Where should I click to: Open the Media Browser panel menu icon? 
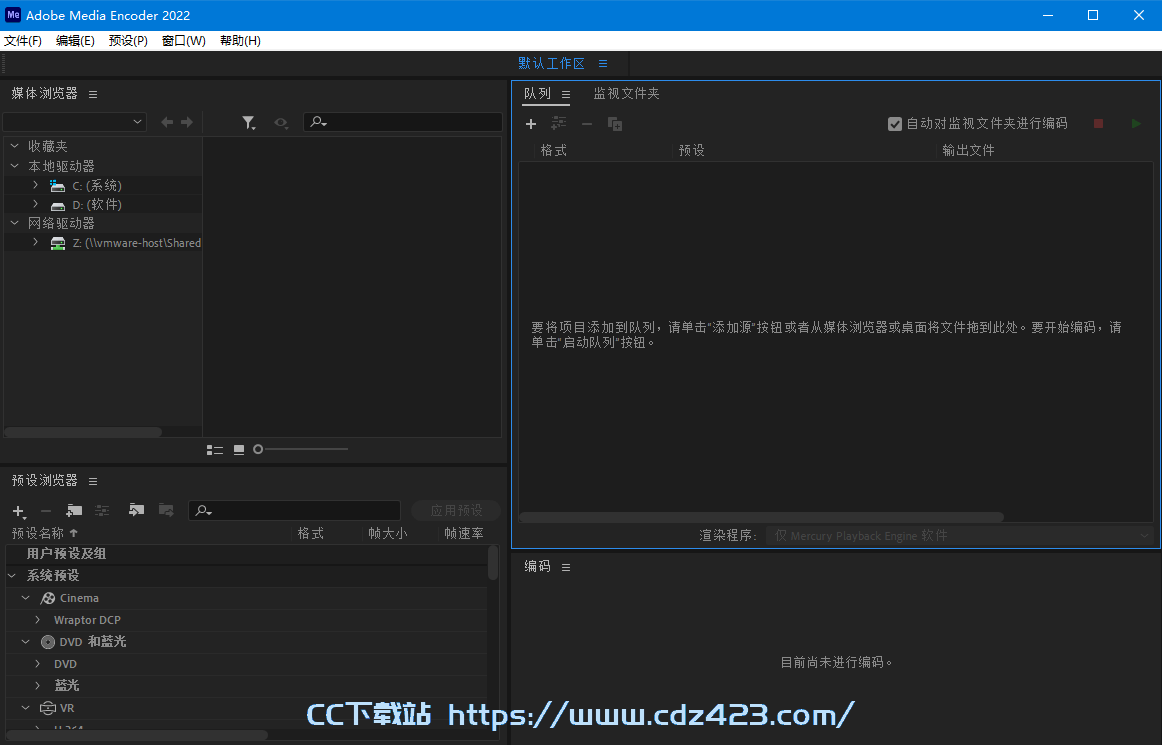click(93, 94)
